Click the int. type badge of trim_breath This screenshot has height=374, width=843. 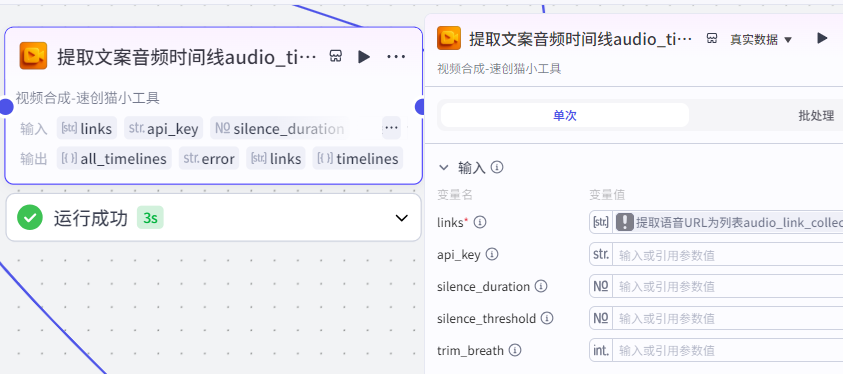click(x=601, y=350)
